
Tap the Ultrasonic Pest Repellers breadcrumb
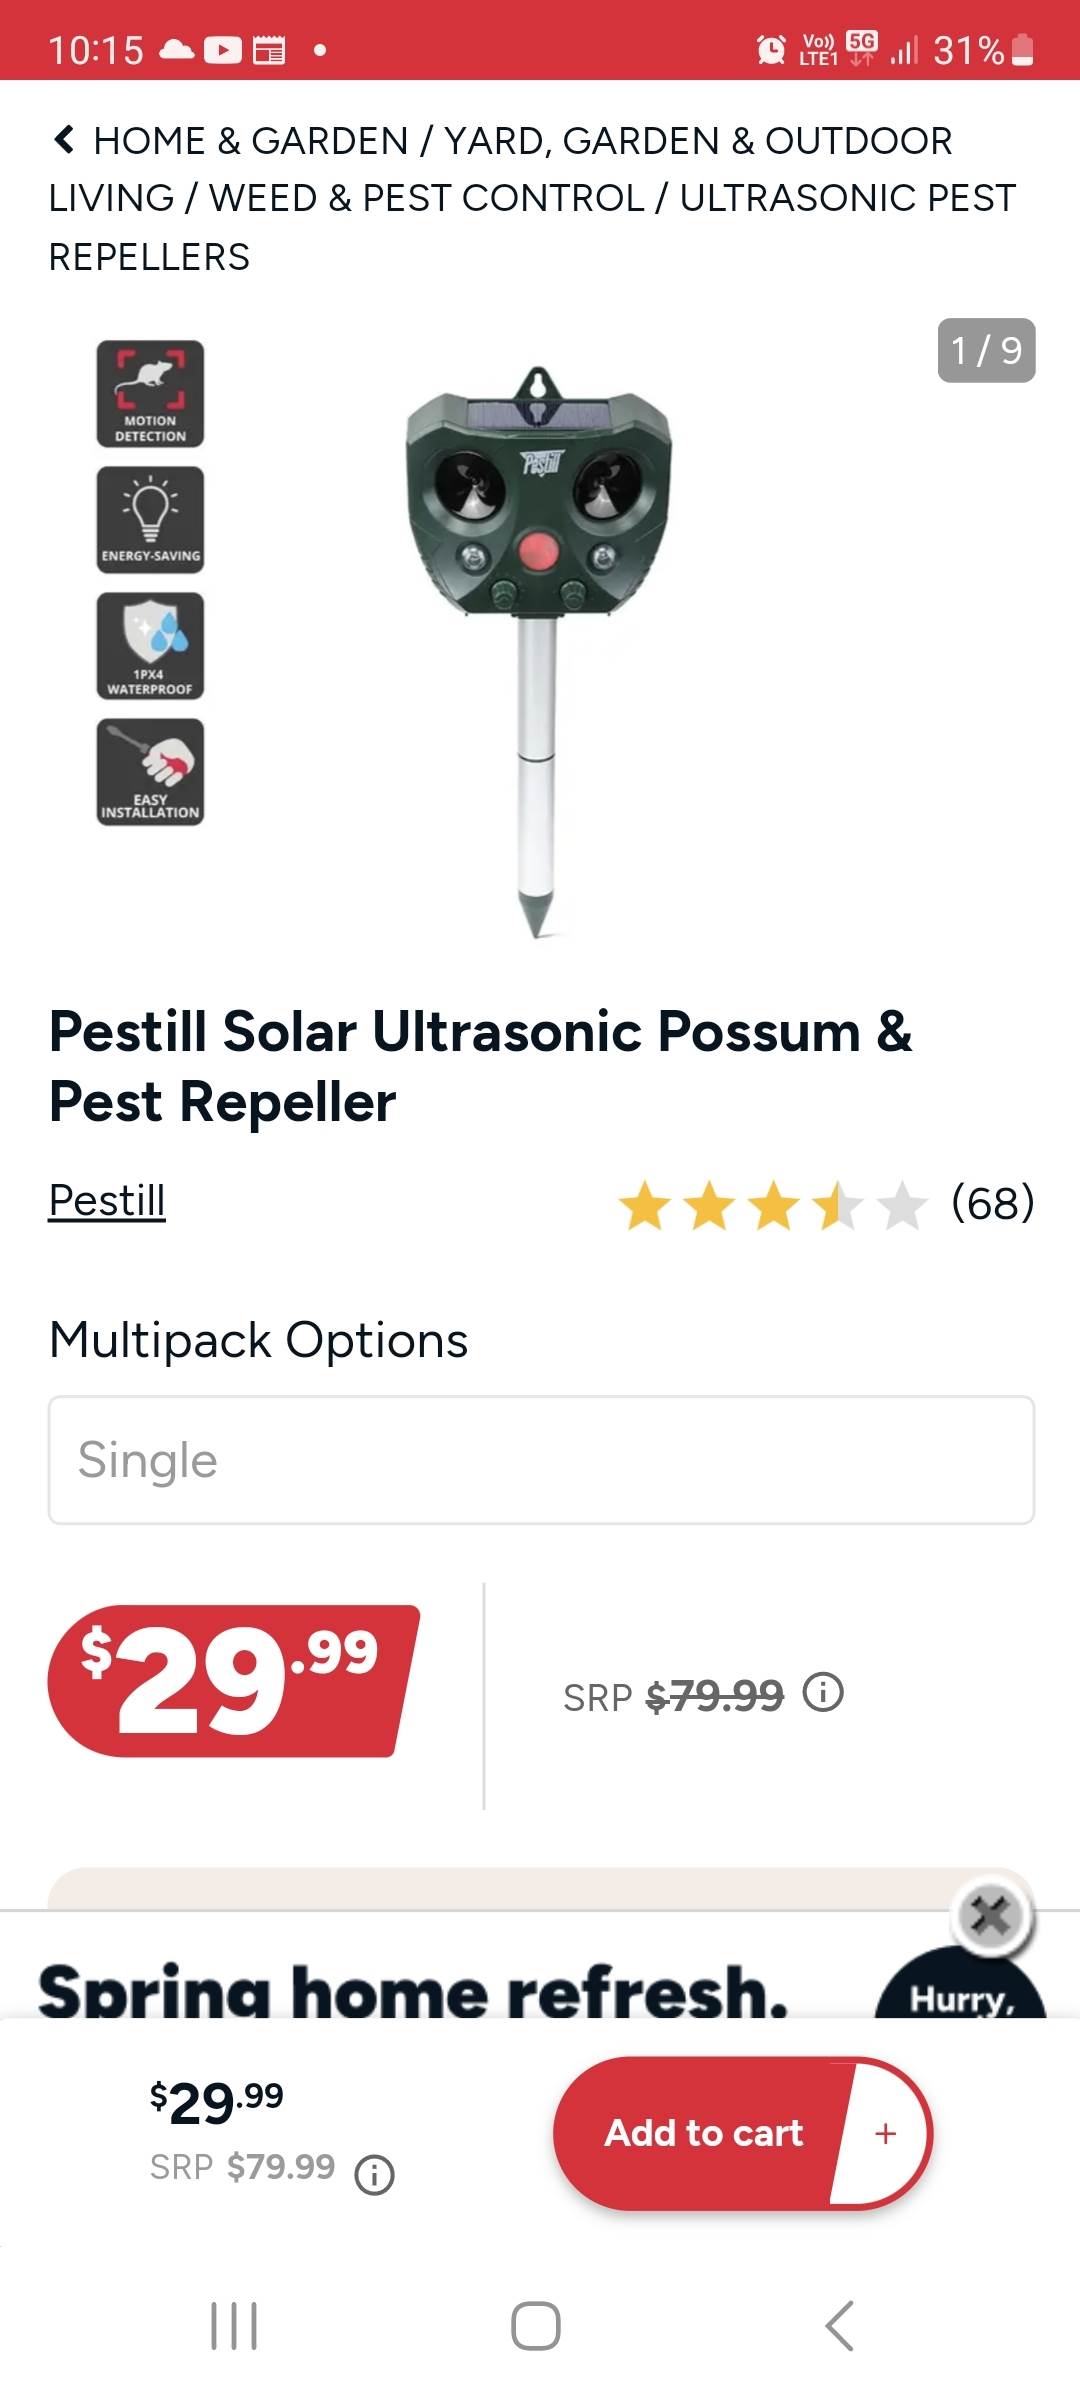846,198
